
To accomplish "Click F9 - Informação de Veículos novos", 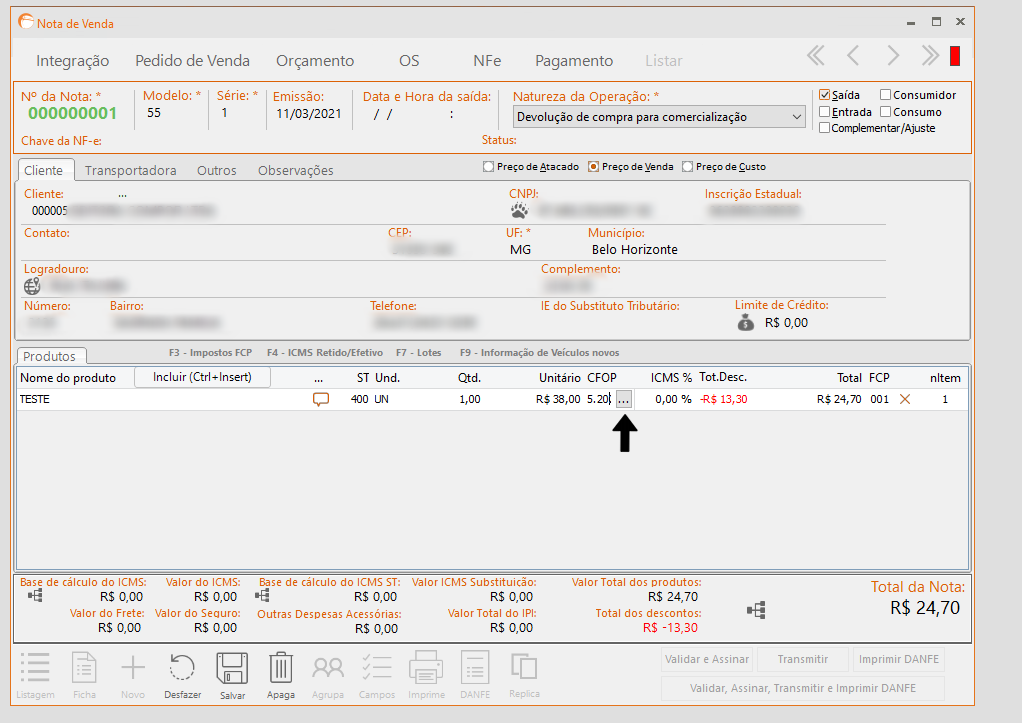I will click(540, 353).
